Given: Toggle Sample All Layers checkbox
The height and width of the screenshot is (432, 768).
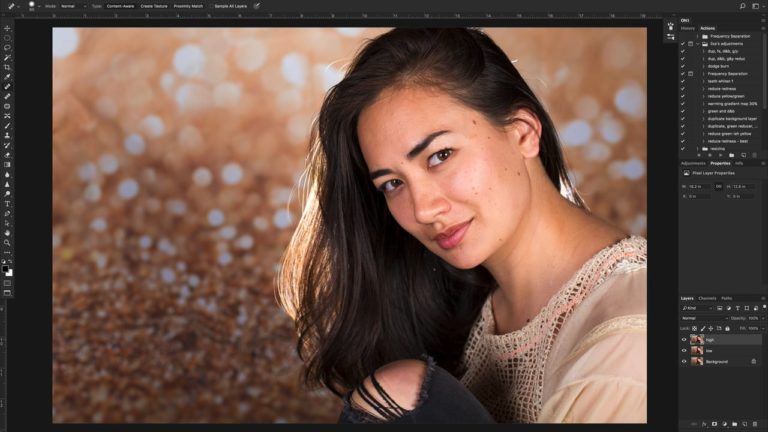Looking at the screenshot, I should (211, 6).
